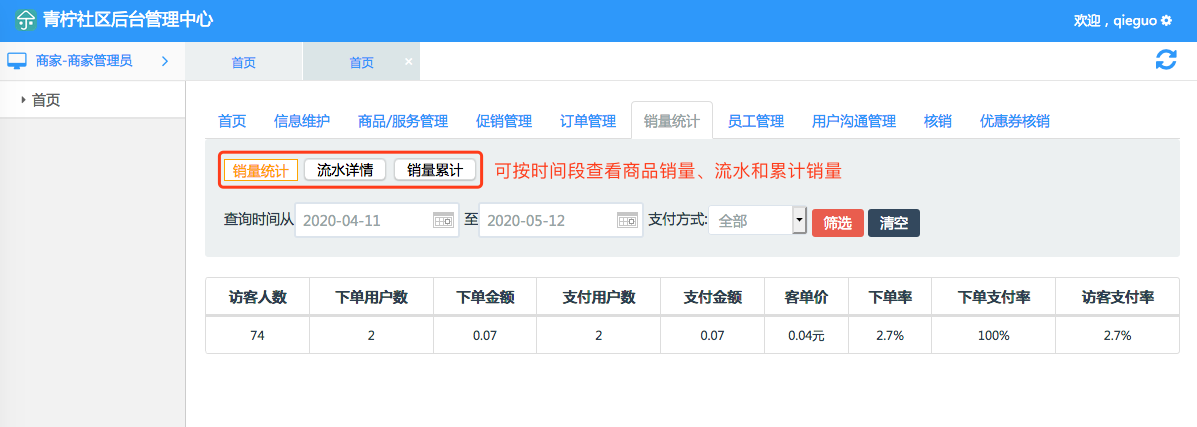Viewport: 1197px width, 427px height.
Task: Click the 下单率 column header
Action: tap(889, 297)
